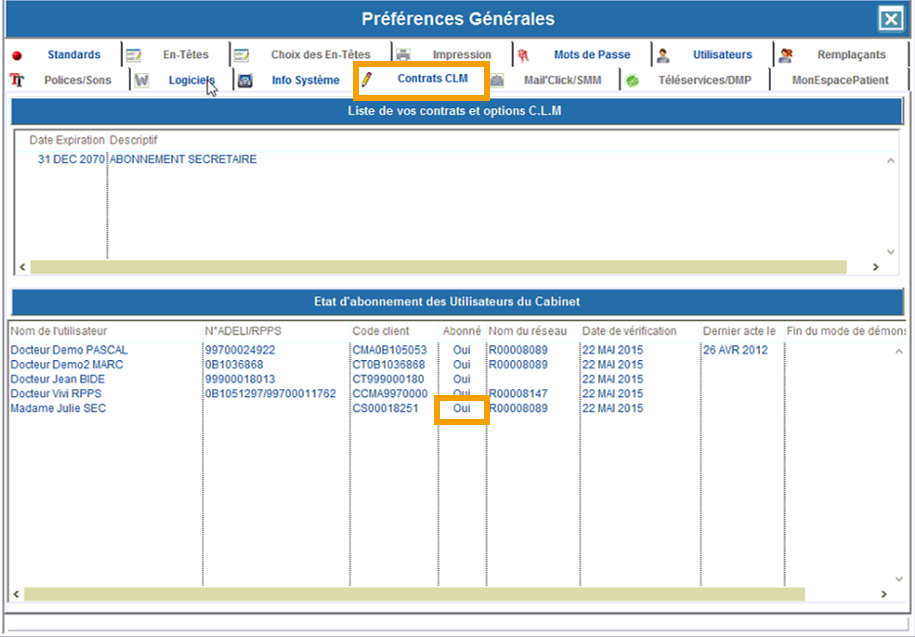This screenshot has height=637, width=915.
Task: Switch to Choix des En-Têtes tab
Action: point(320,55)
